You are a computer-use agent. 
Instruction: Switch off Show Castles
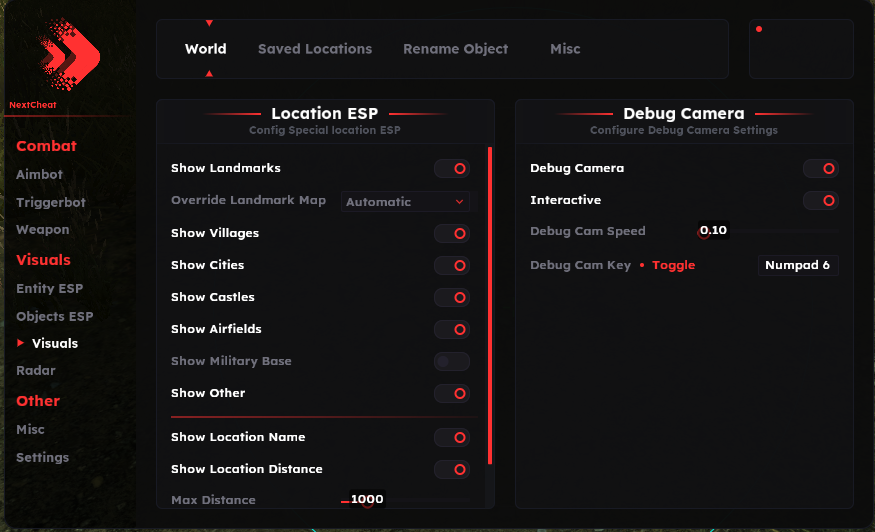pos(452,297)
